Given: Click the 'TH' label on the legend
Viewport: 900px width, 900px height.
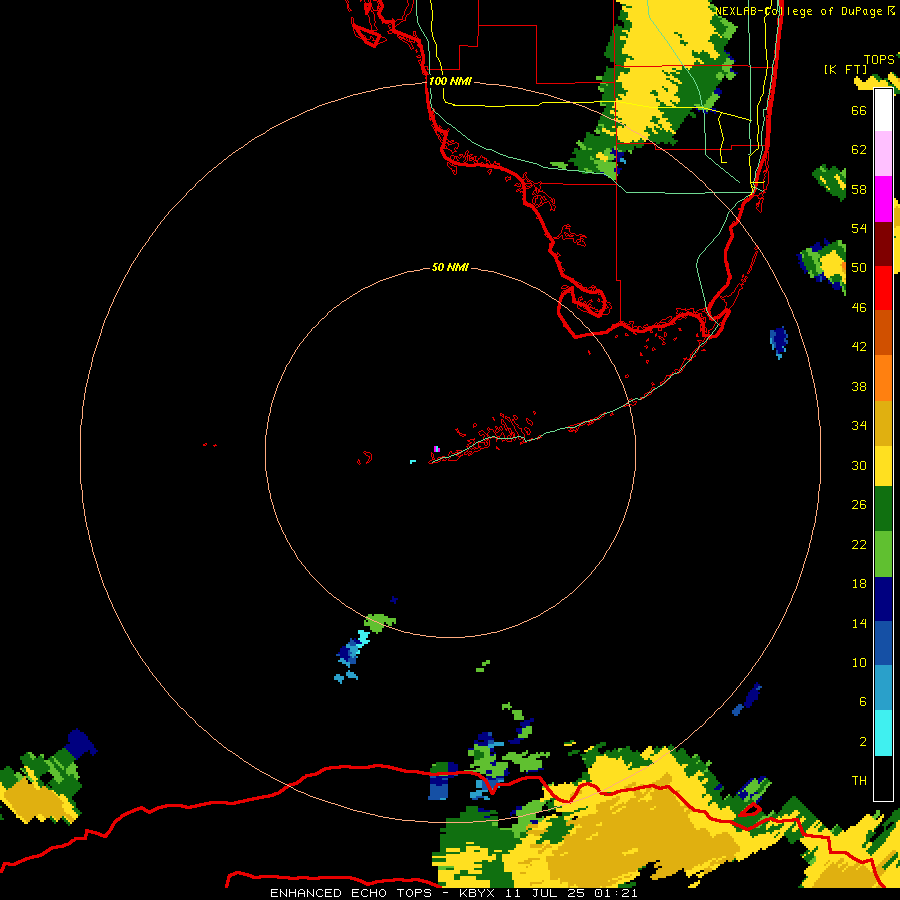Looking at the screenshot, I should tap(859, 781).
